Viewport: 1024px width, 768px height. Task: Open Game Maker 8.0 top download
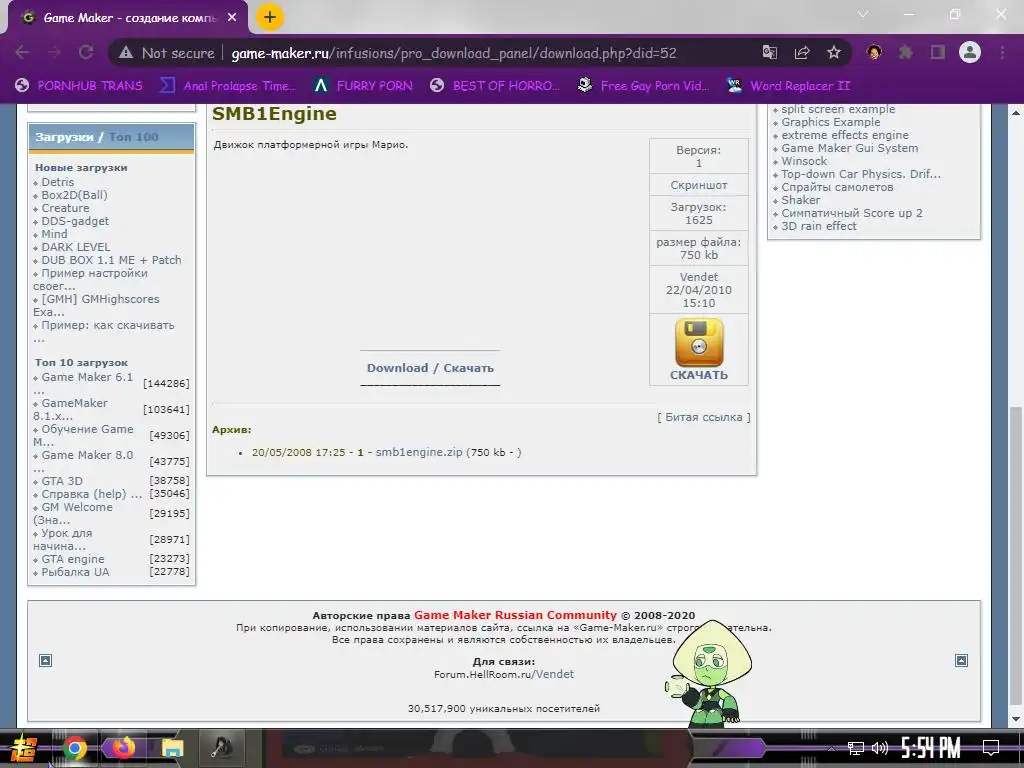[84, 461]
